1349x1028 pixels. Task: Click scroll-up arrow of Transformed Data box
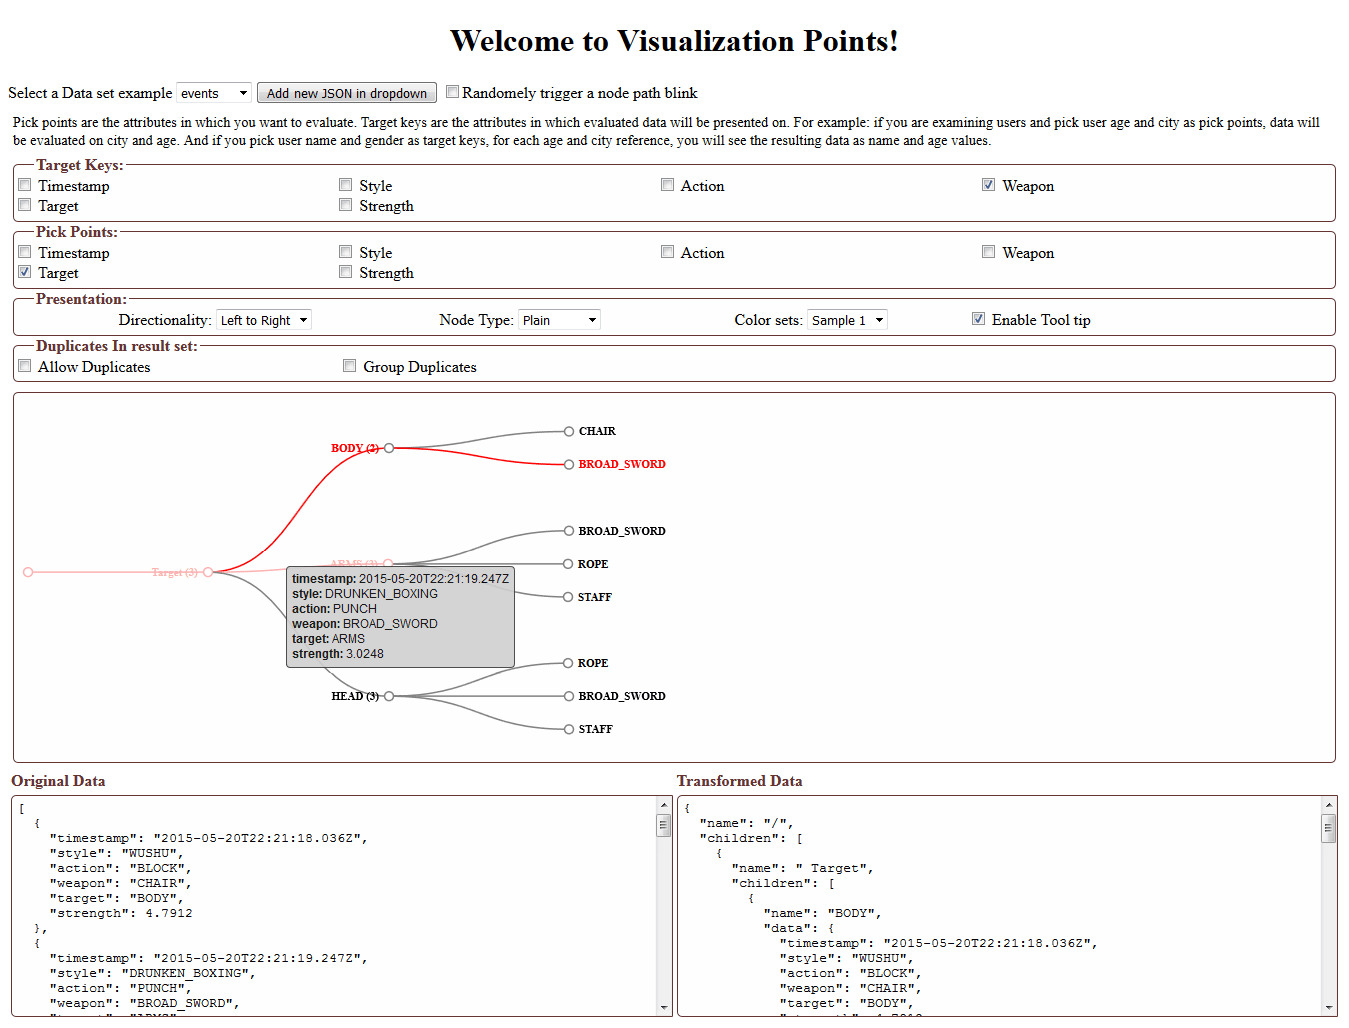(1328, 805)
